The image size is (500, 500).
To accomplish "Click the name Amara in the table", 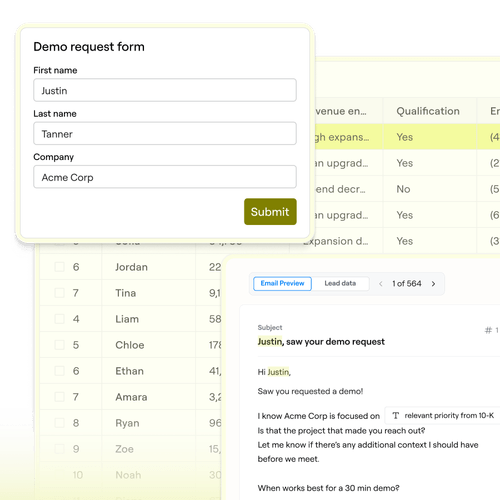I will [x=131, y=397].
